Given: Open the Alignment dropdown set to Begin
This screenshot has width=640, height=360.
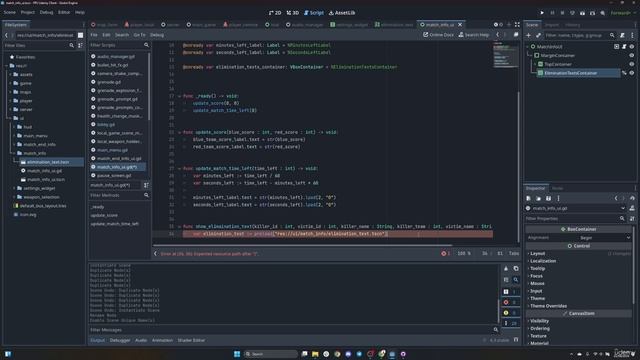Looking at the screenshot, I should click(604, 238).
